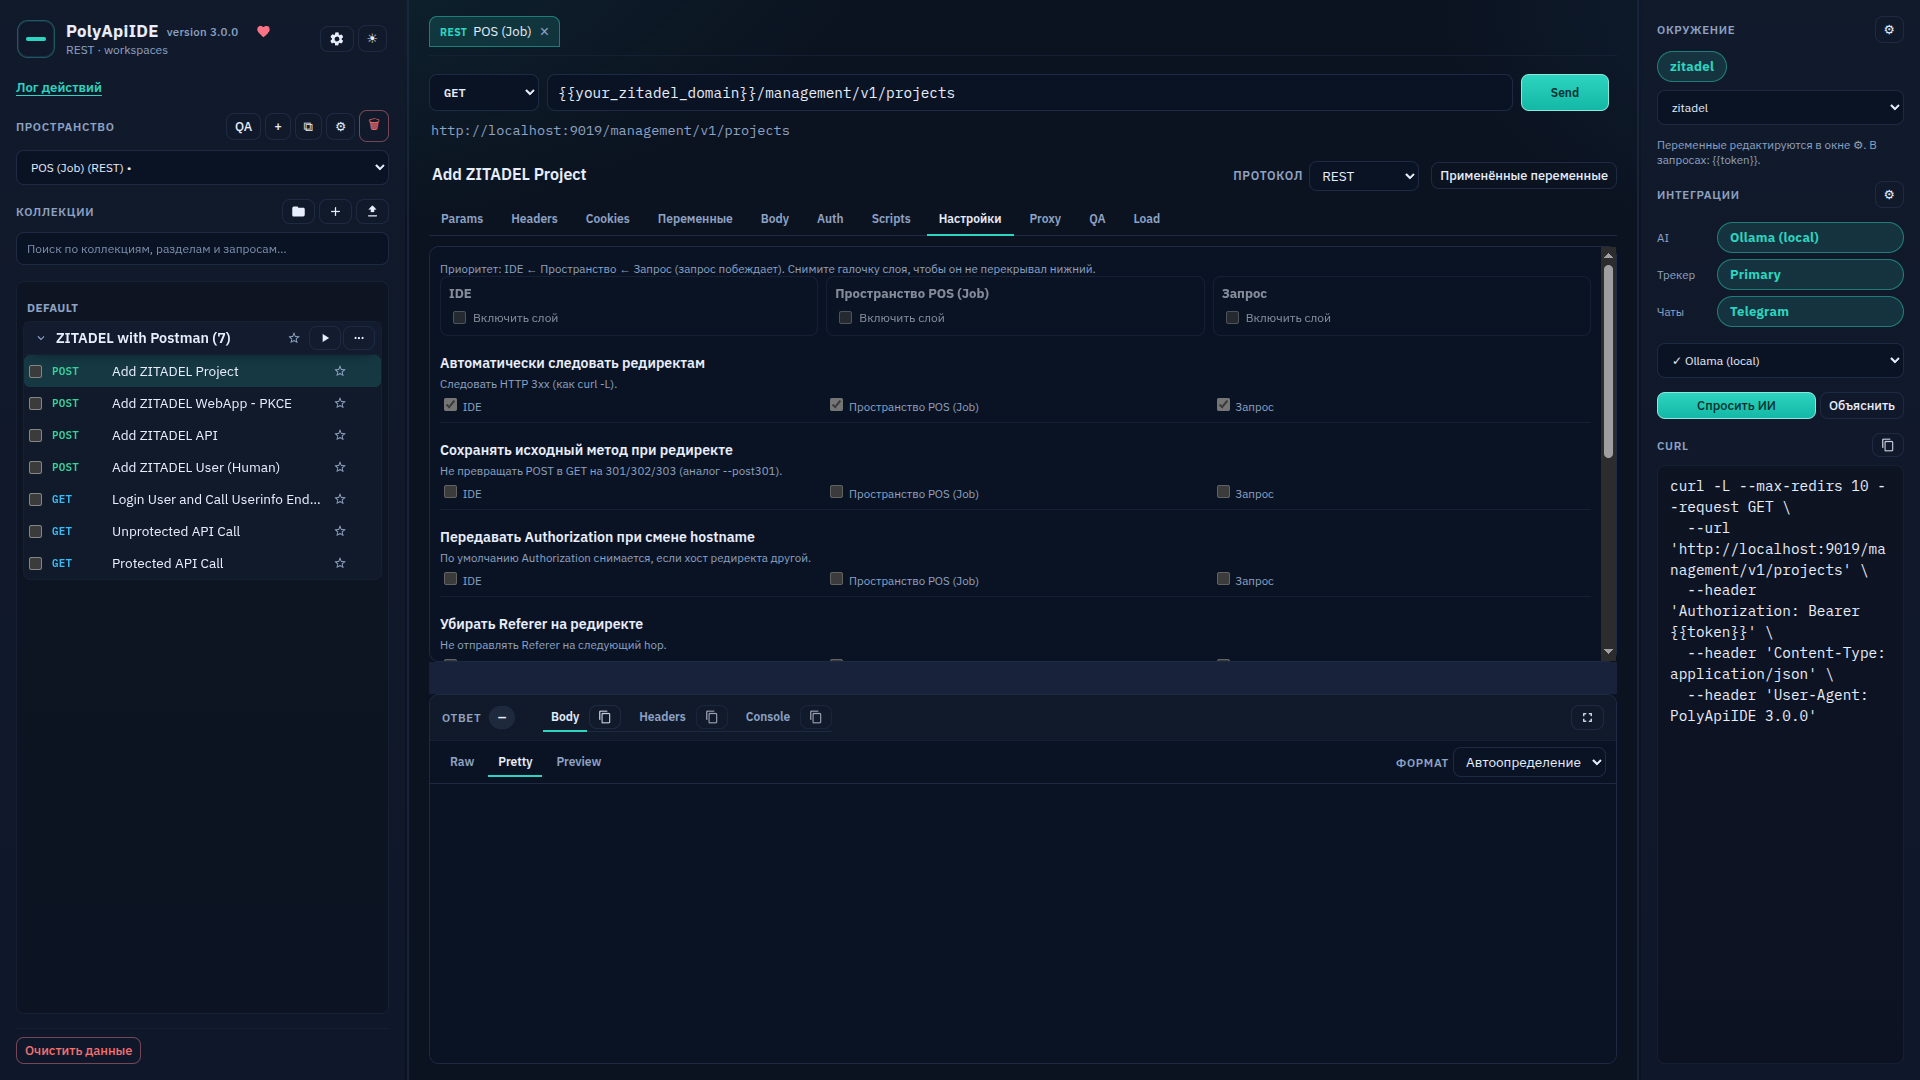The height and width of the screenshot is (1080, 1920).
Task: Open the protocol REST dropdown
Action: point(1364,176)
